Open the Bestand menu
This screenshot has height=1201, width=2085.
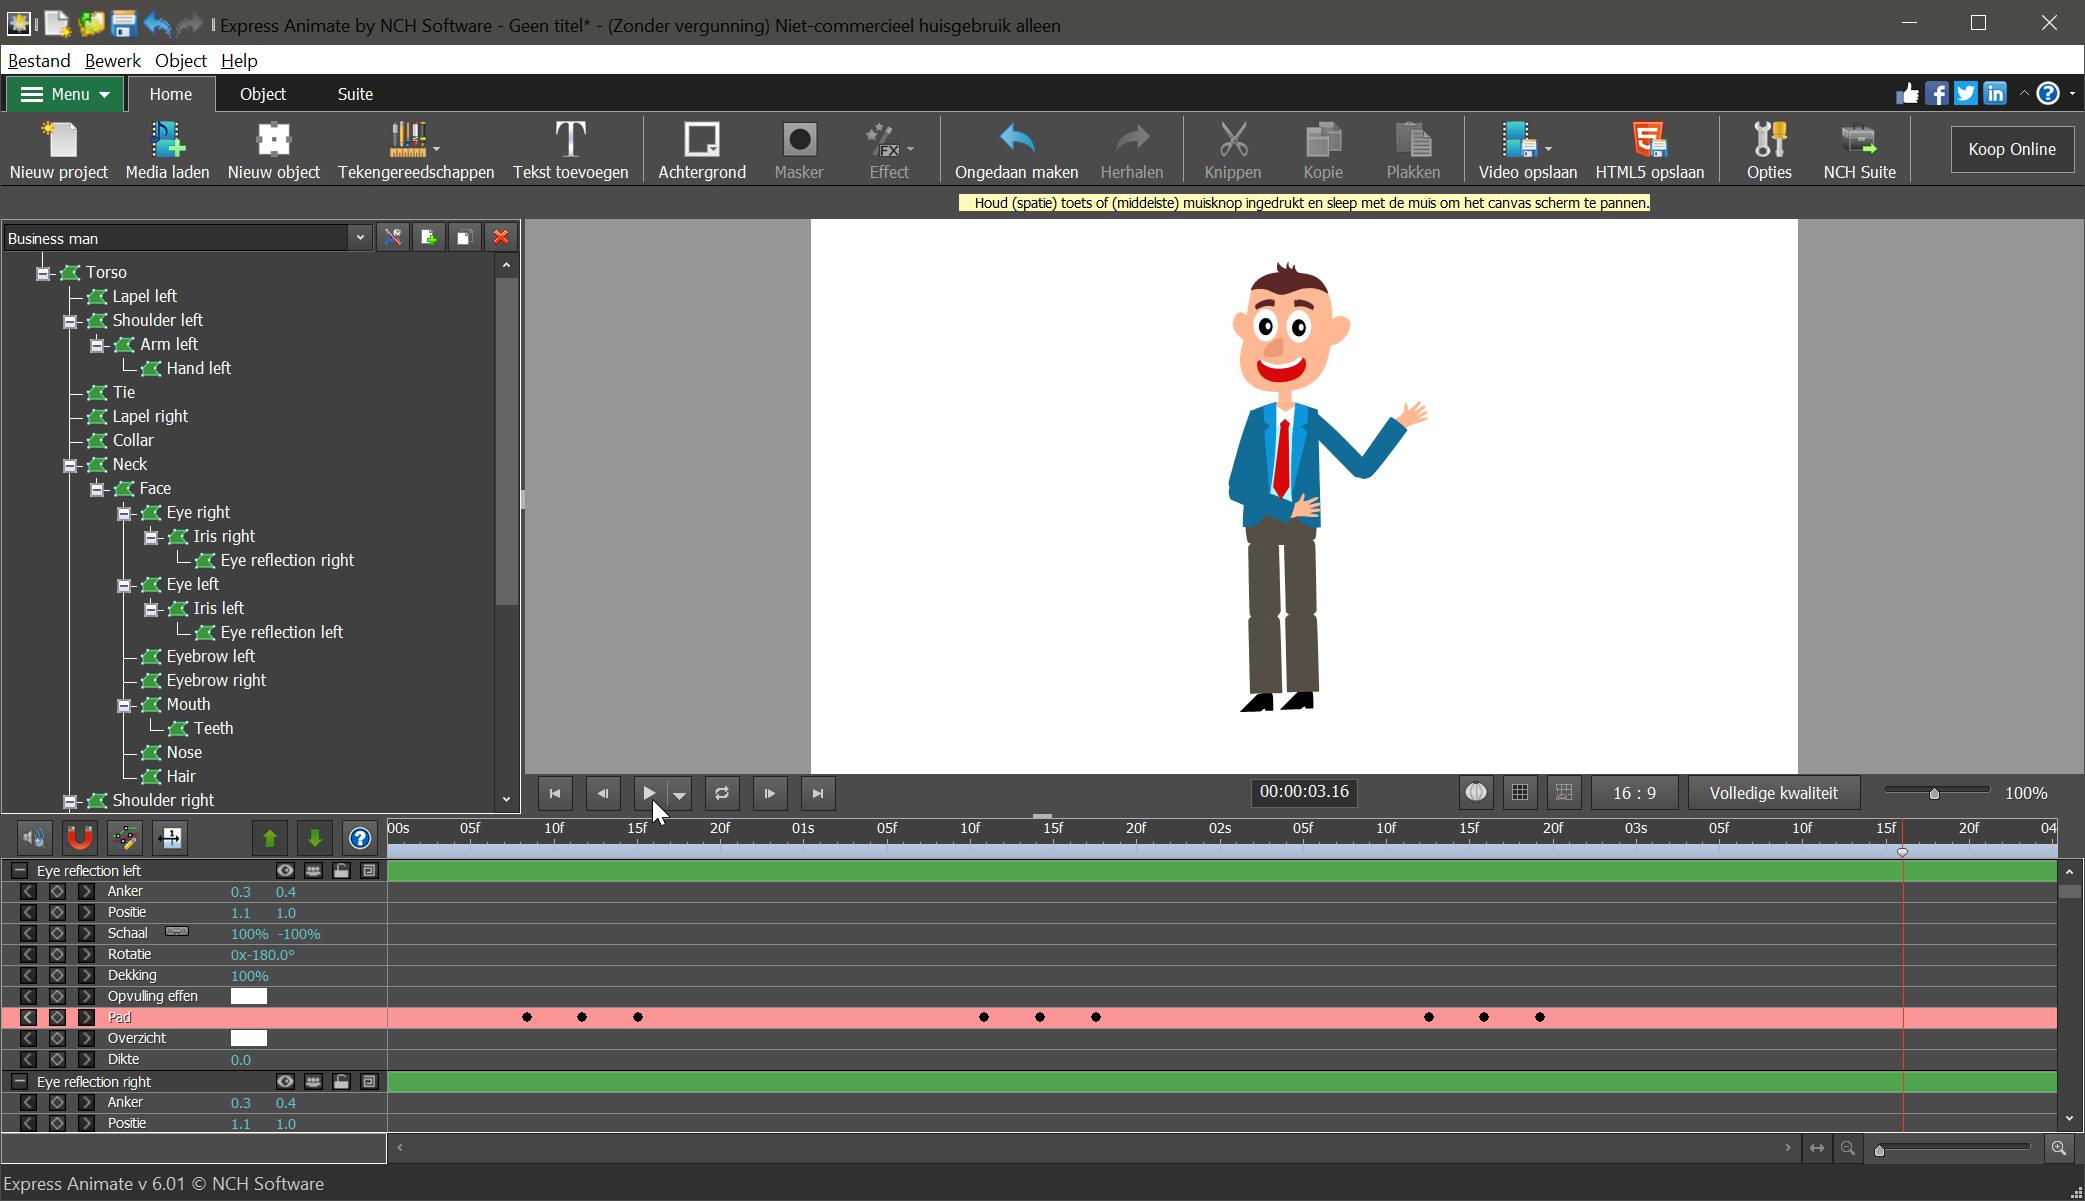[38, 61]
